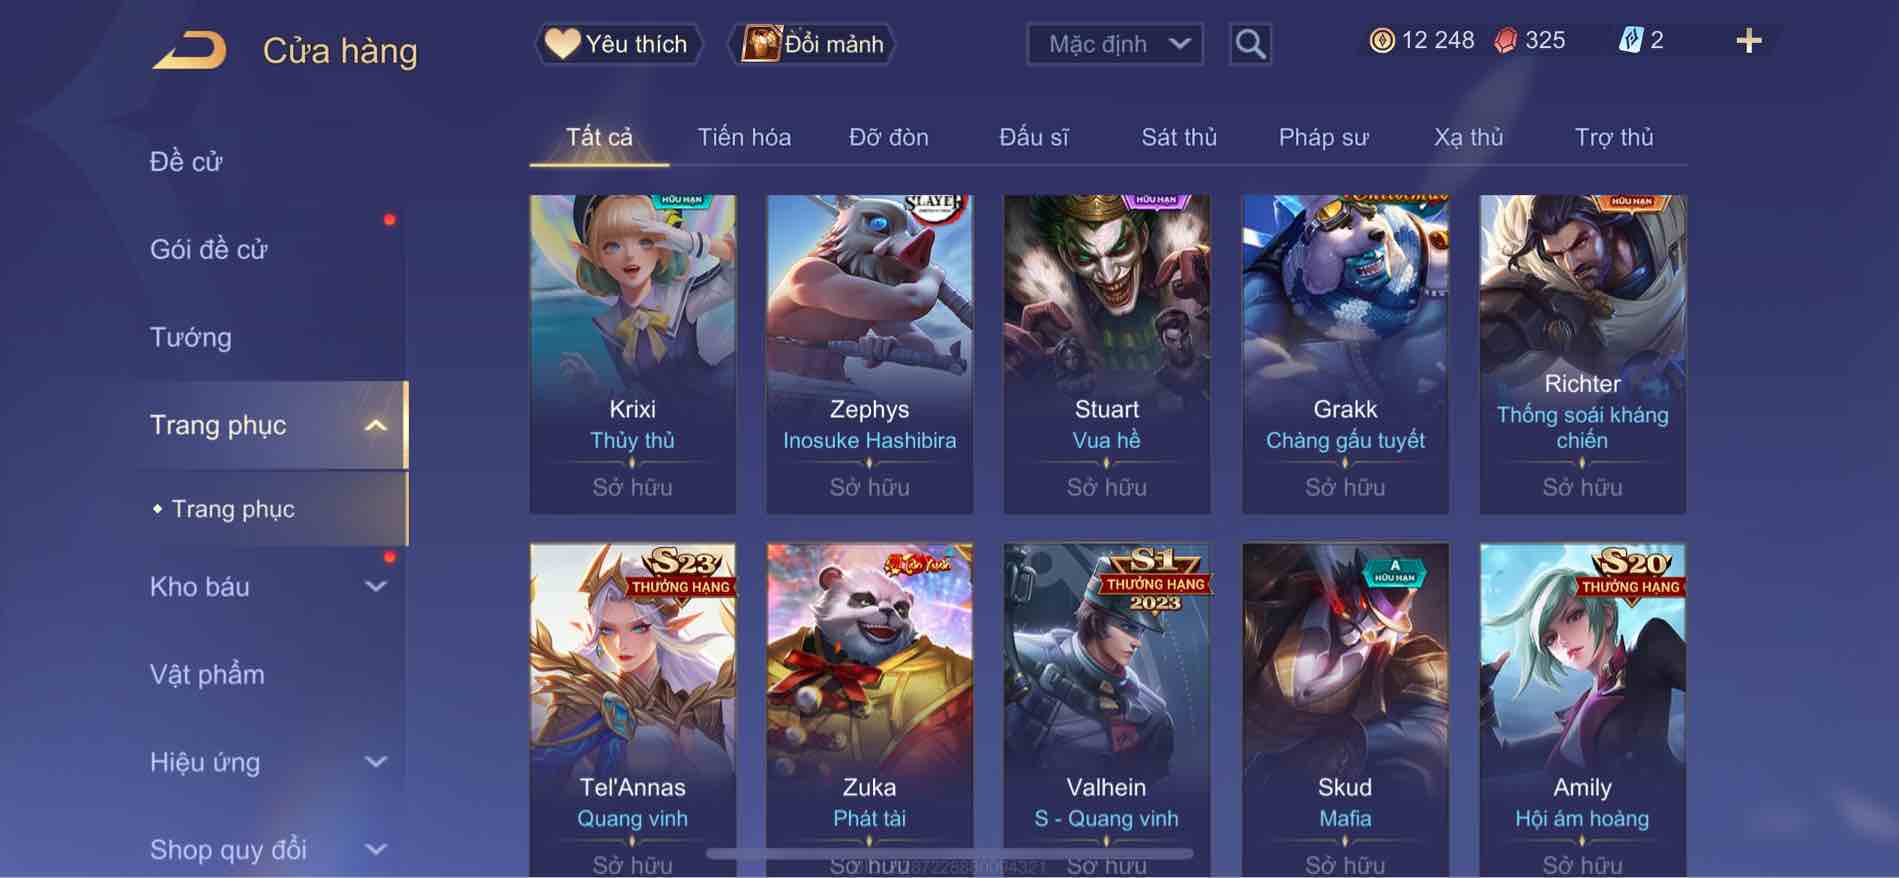Switch to the Sát thủ tab
Screen dimensions: 1899x878
1179,137
